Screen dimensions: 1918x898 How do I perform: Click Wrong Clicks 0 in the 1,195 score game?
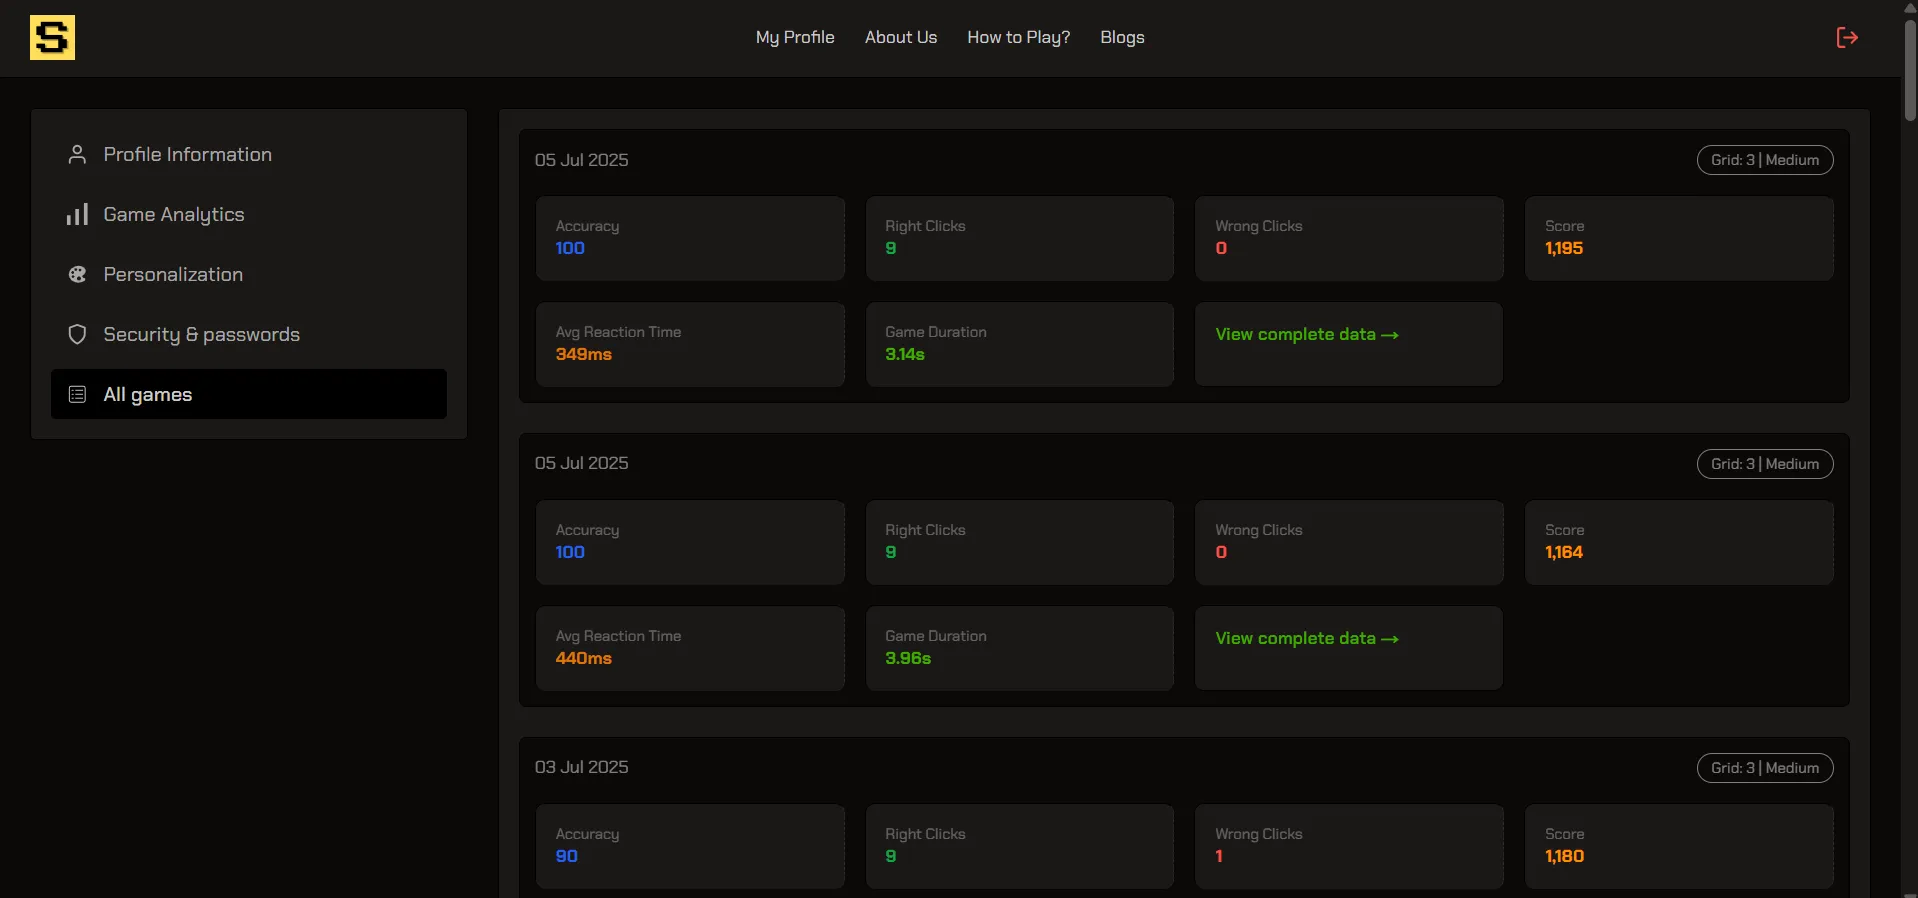point(1349,238)
